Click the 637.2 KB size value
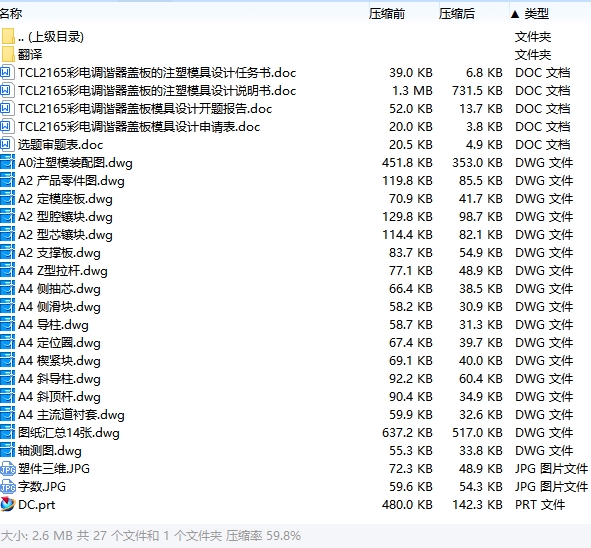The height and width of the screenshot is (548, 591). point(407,433)
